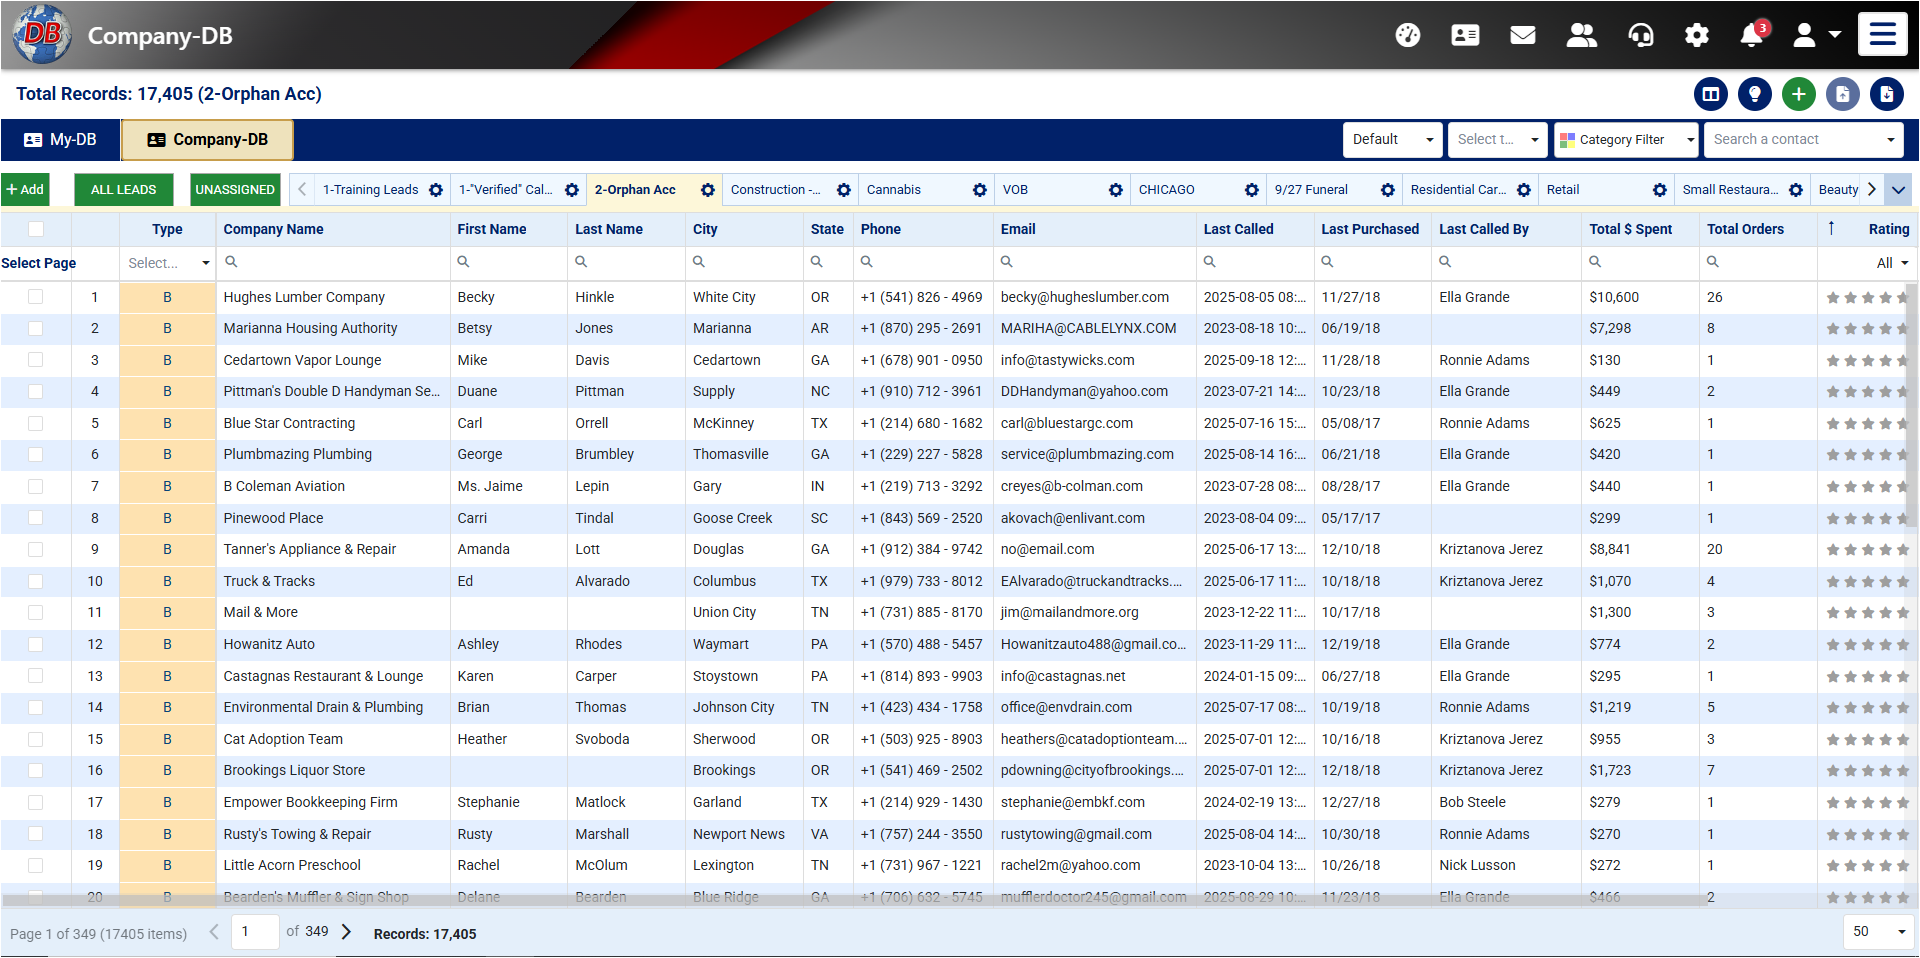Open the dashboard gauge icon
The image size is (1920, 958).
pyautogui.click(x=1407, y=35)
